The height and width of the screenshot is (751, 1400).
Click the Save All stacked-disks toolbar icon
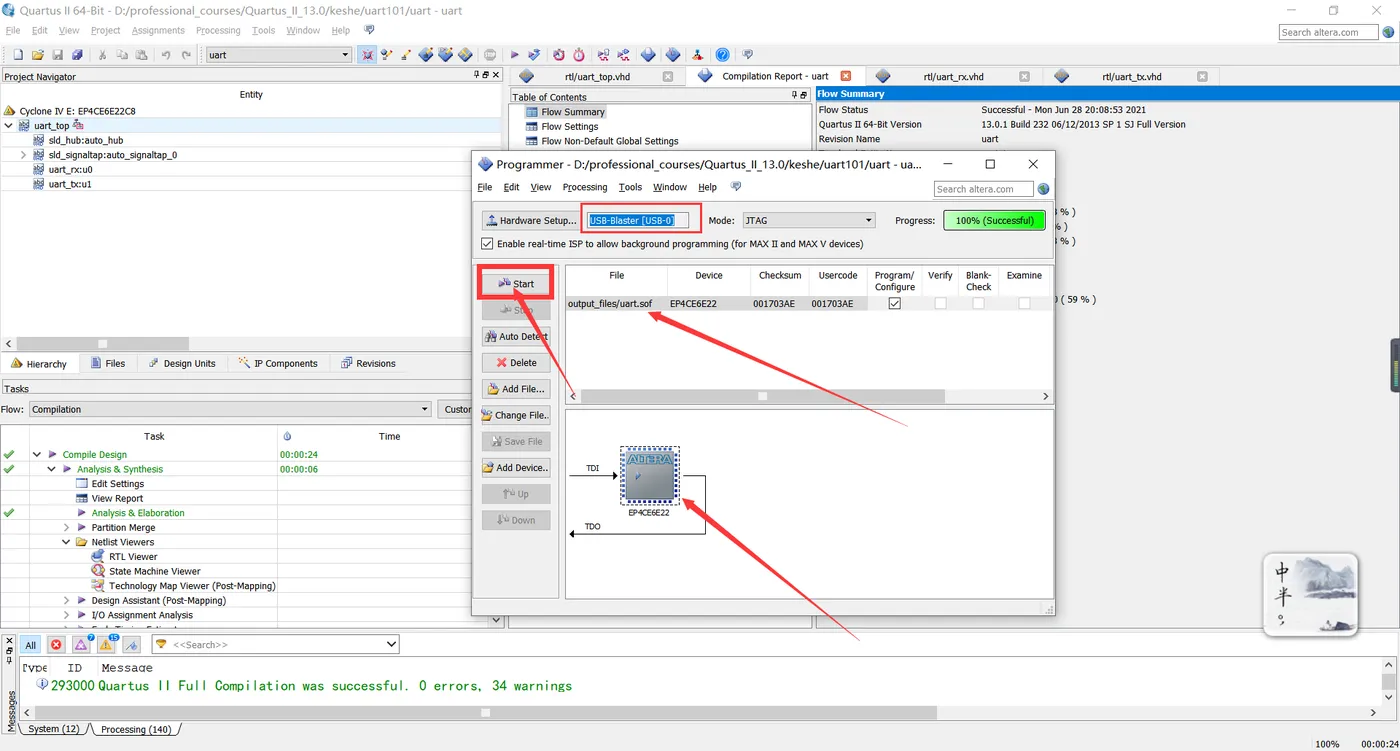pyautogui.click(x=77, y=55)
